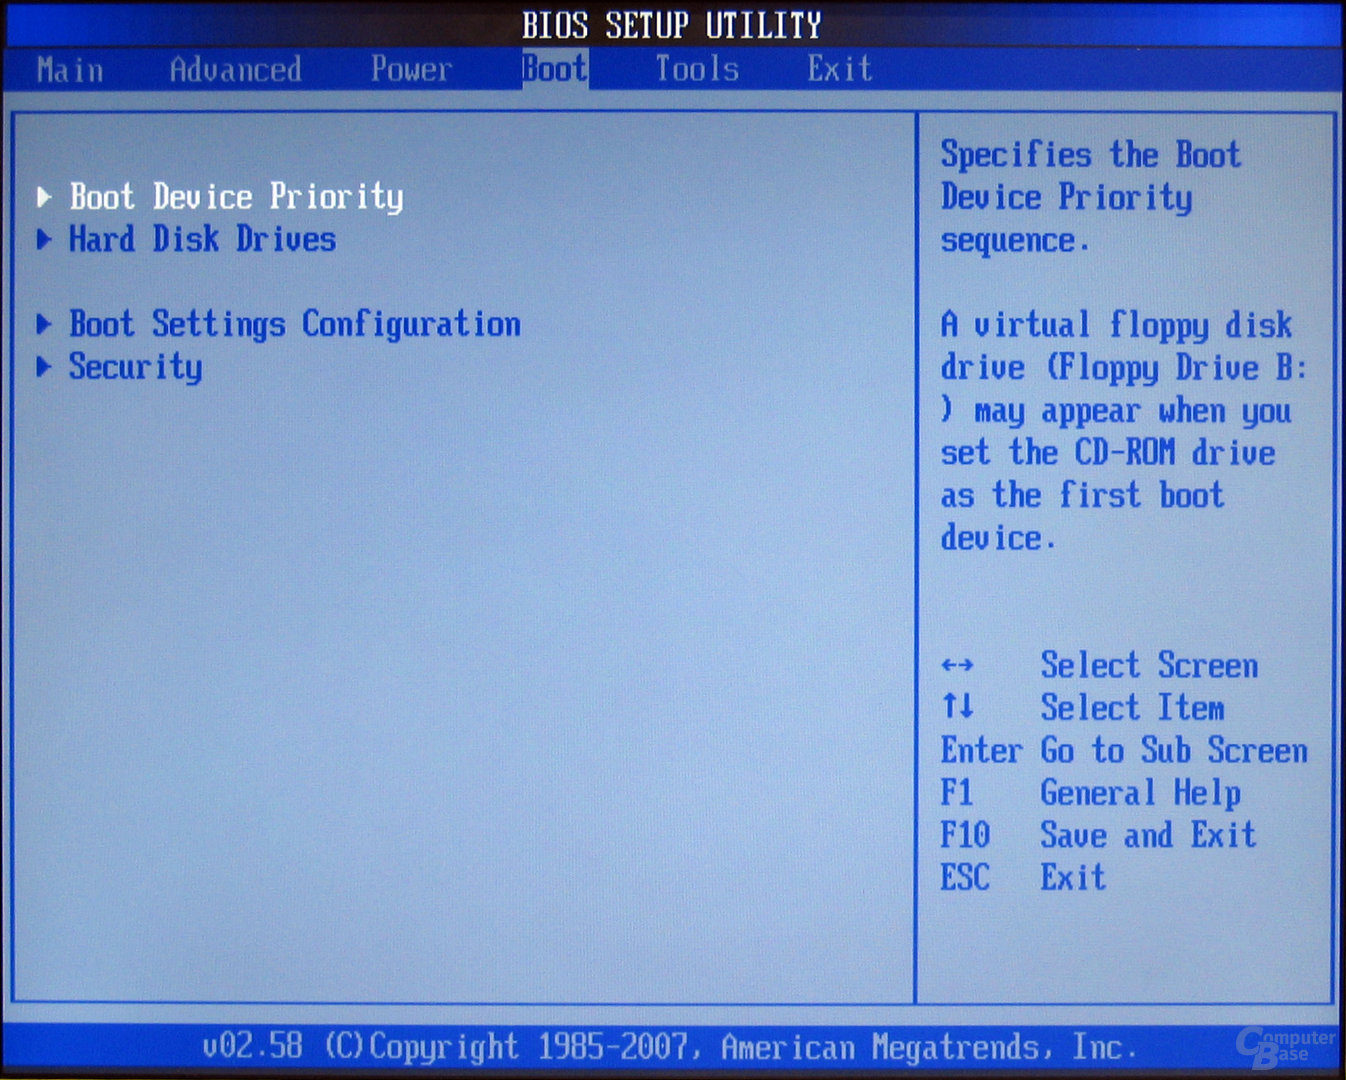
Task: Click the 'Go to Sub Screen' help text
Action: point(1174,750)
